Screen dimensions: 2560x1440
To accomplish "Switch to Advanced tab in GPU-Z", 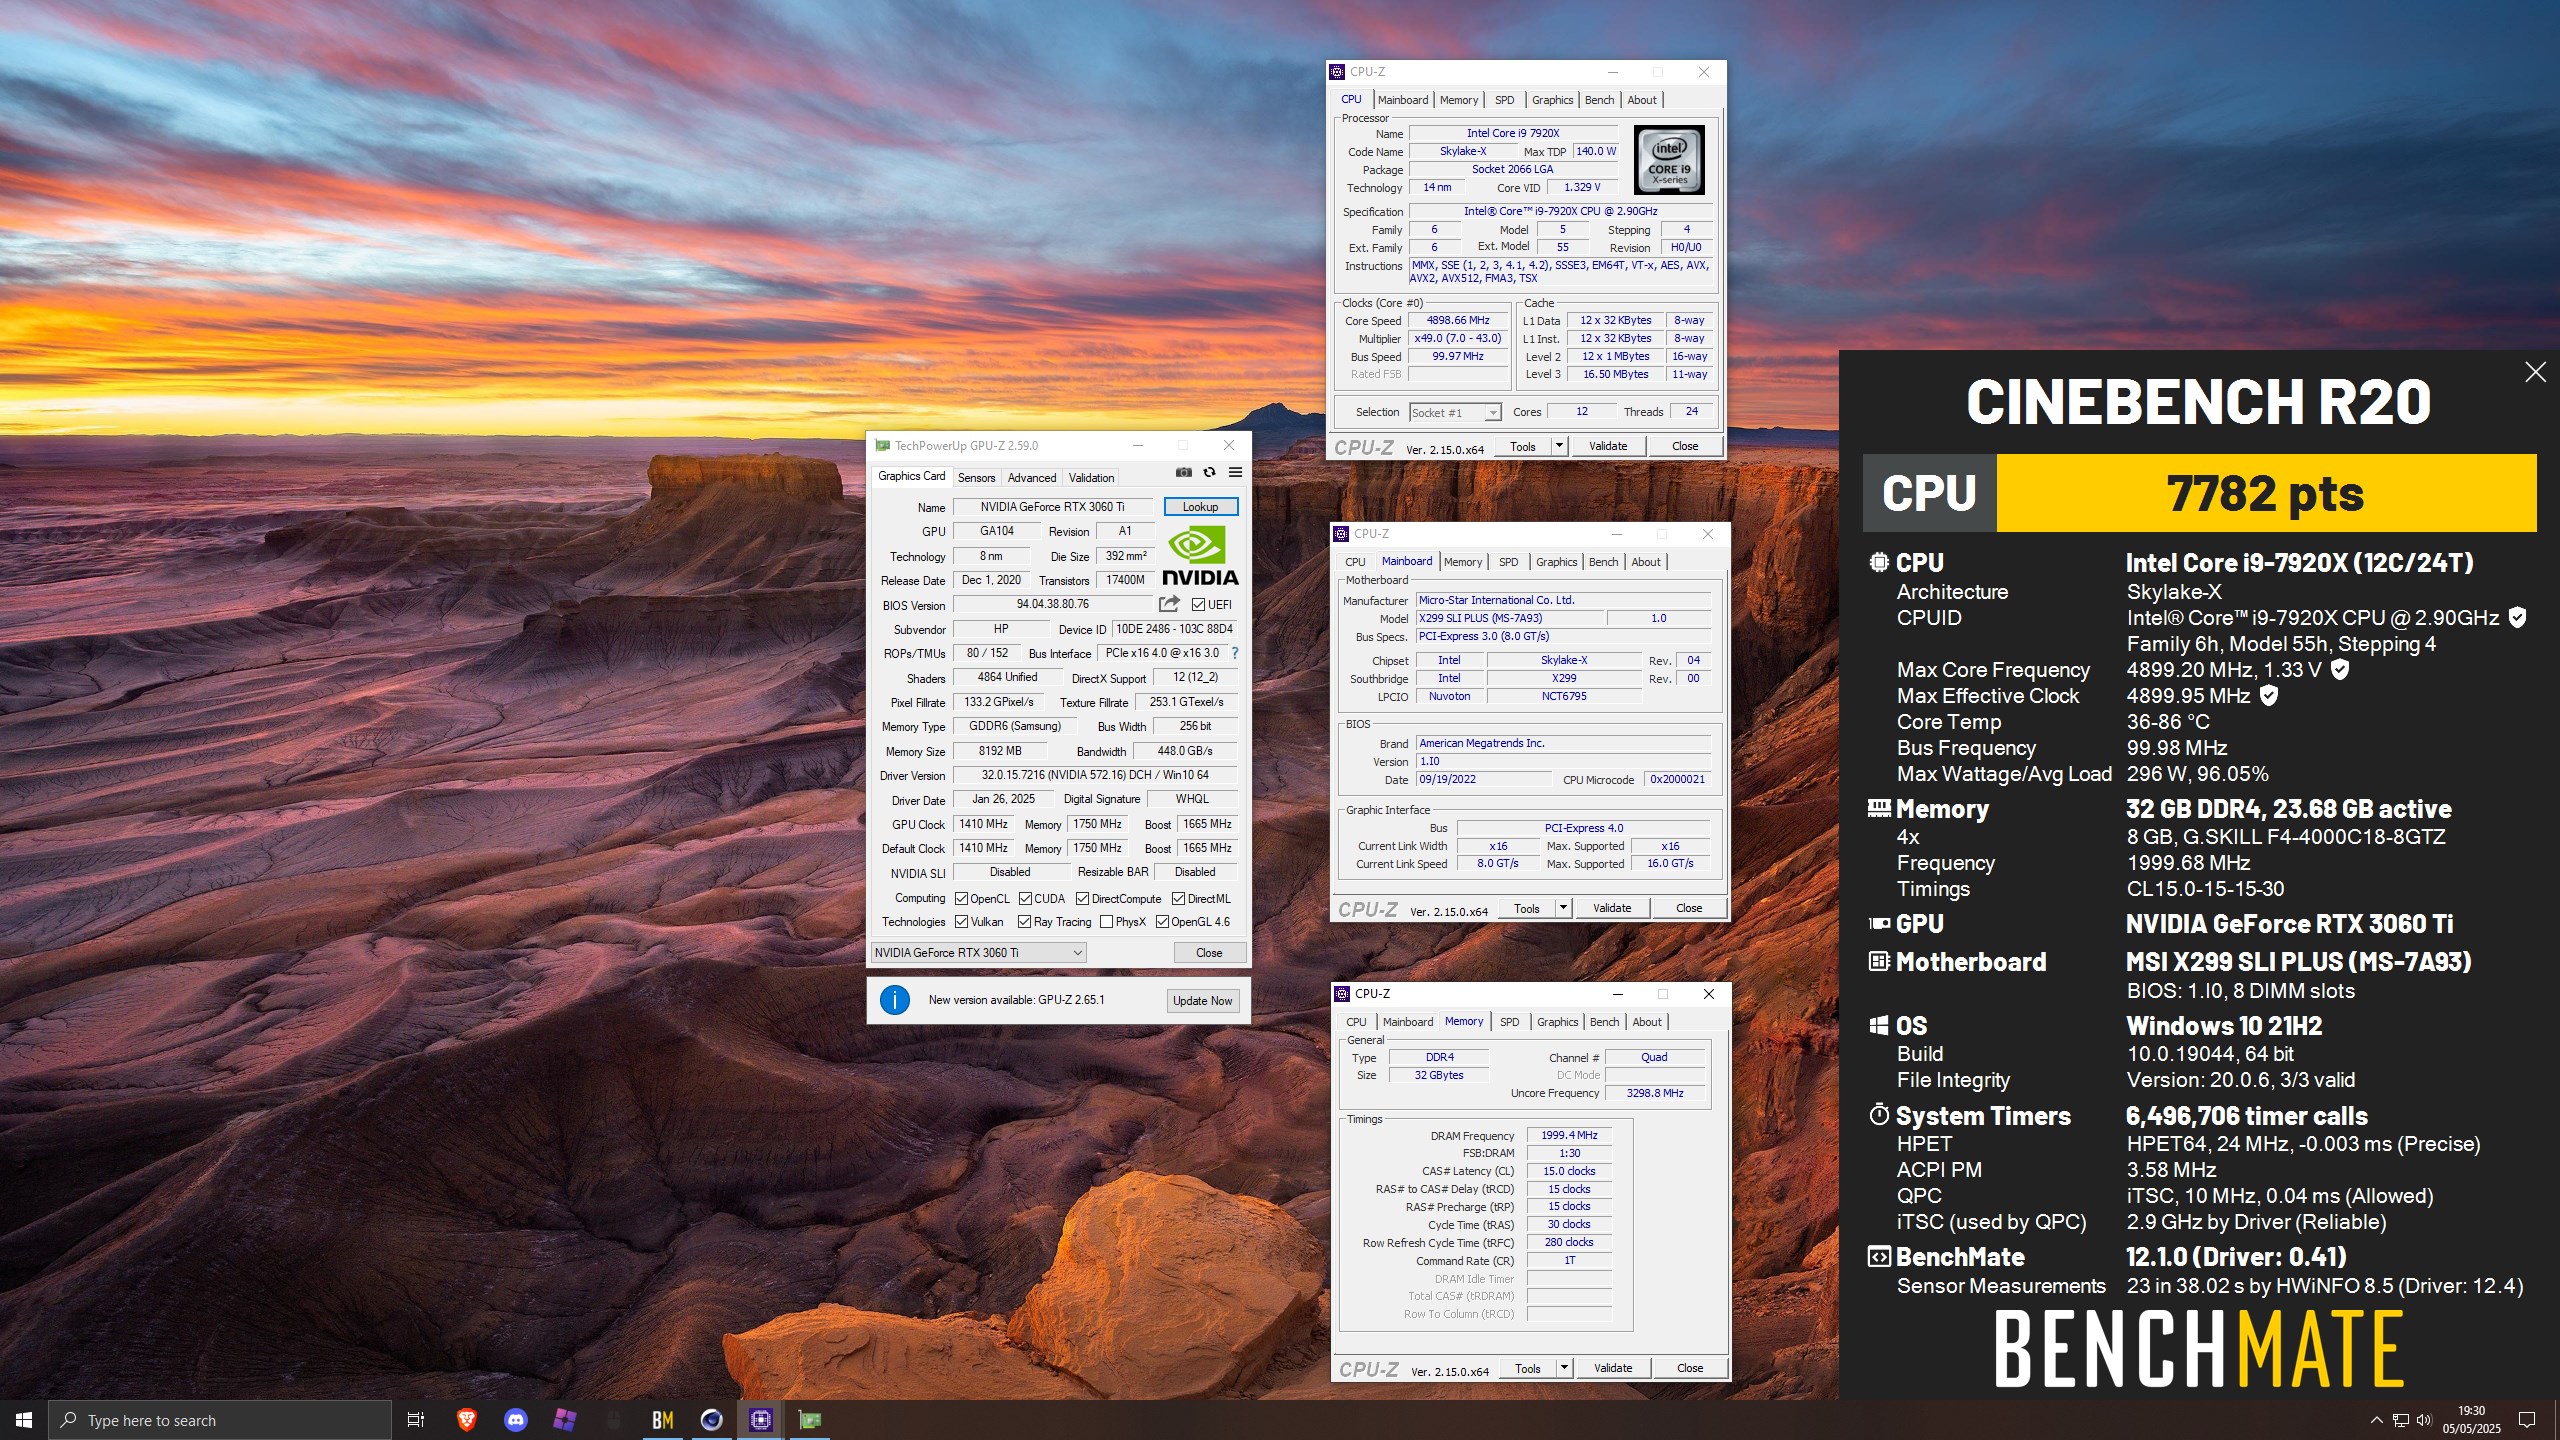I will [1031, 478].
